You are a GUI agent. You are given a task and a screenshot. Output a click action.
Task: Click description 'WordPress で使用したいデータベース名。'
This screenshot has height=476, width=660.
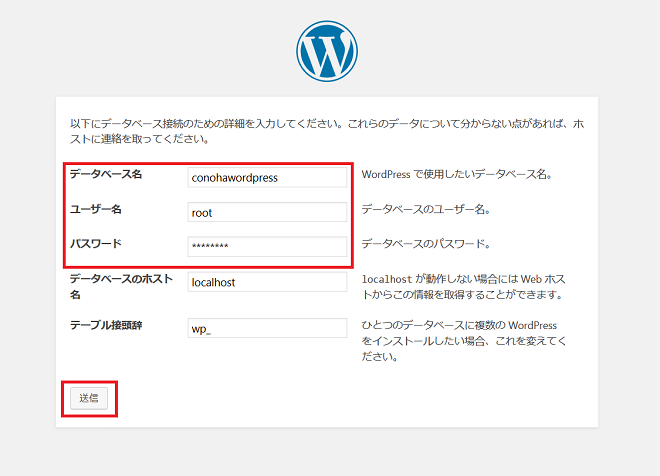point(457,174)
